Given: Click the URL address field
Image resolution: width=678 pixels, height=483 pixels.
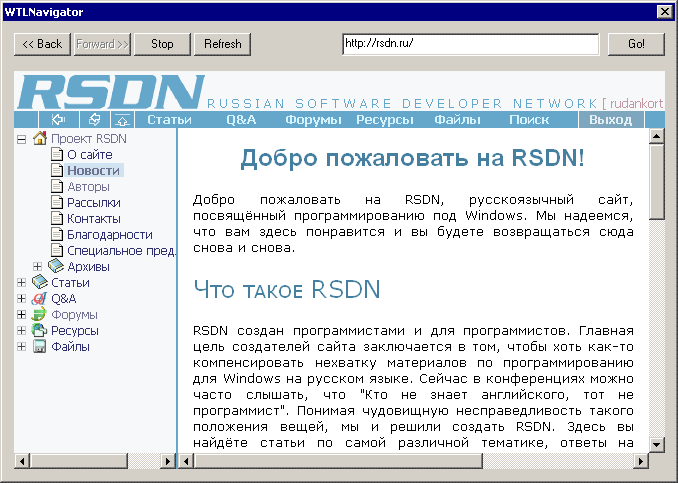Looking at the screenshot, I should (x=469, y=44).
